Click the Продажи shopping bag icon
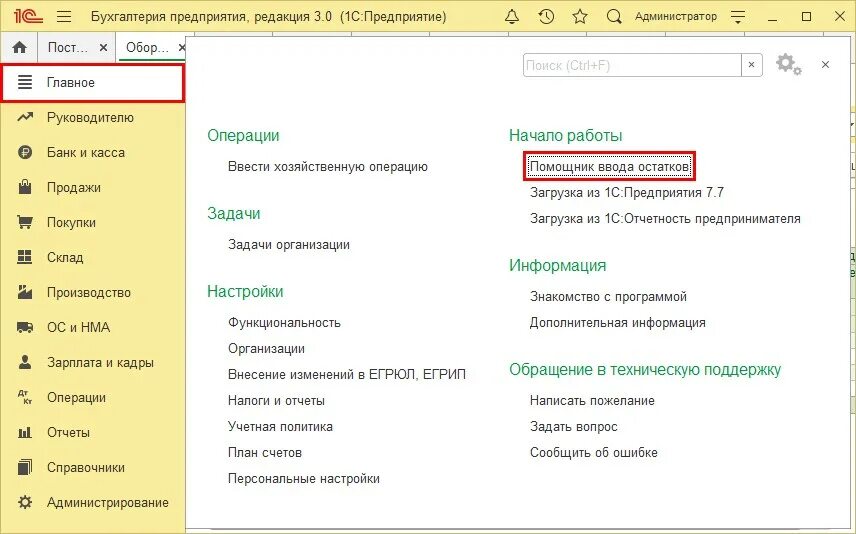Screen dimensions: 856x534 tap(25, 187)
